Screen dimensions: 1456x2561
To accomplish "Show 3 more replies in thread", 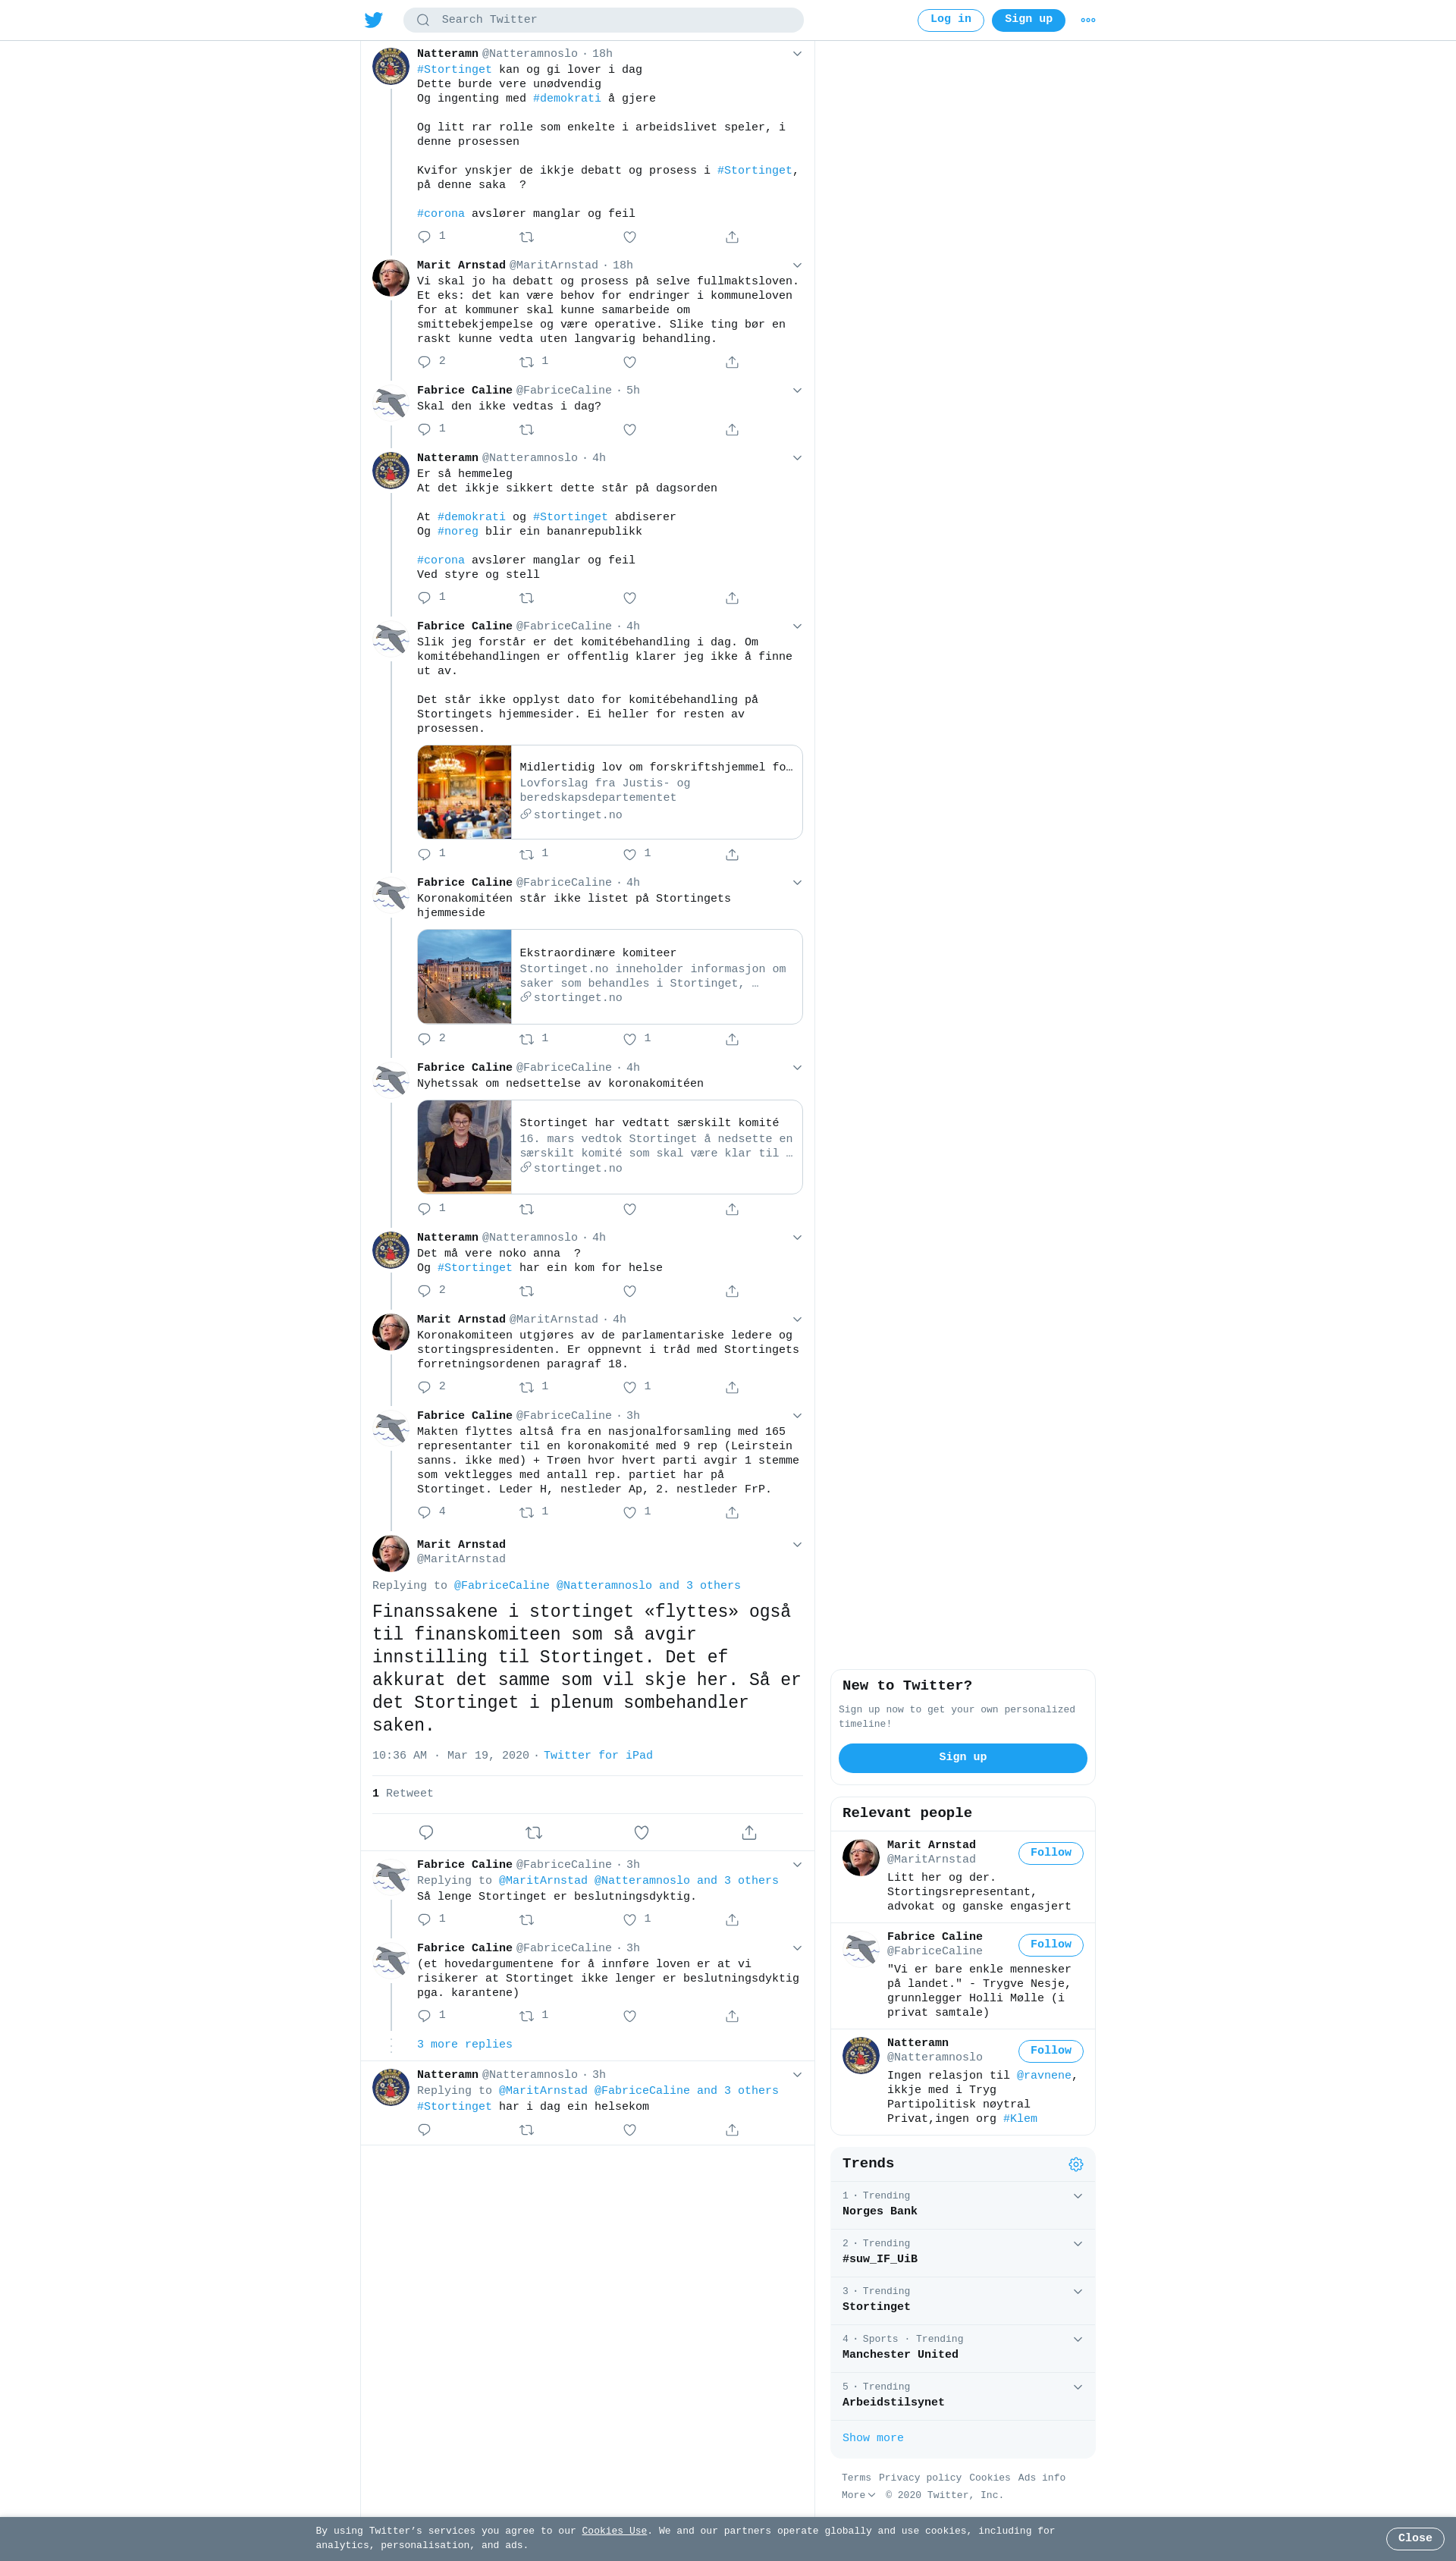I will pyautogui.click(x=464, y=2045).
